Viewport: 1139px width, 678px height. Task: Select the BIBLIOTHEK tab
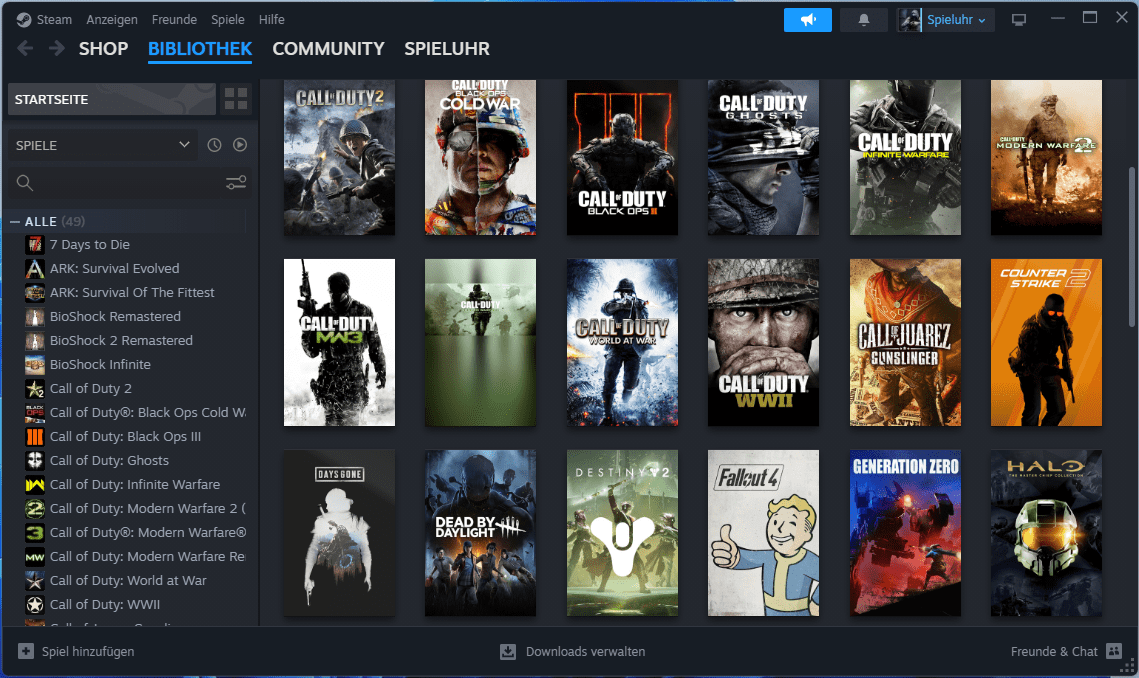(200, 49)
